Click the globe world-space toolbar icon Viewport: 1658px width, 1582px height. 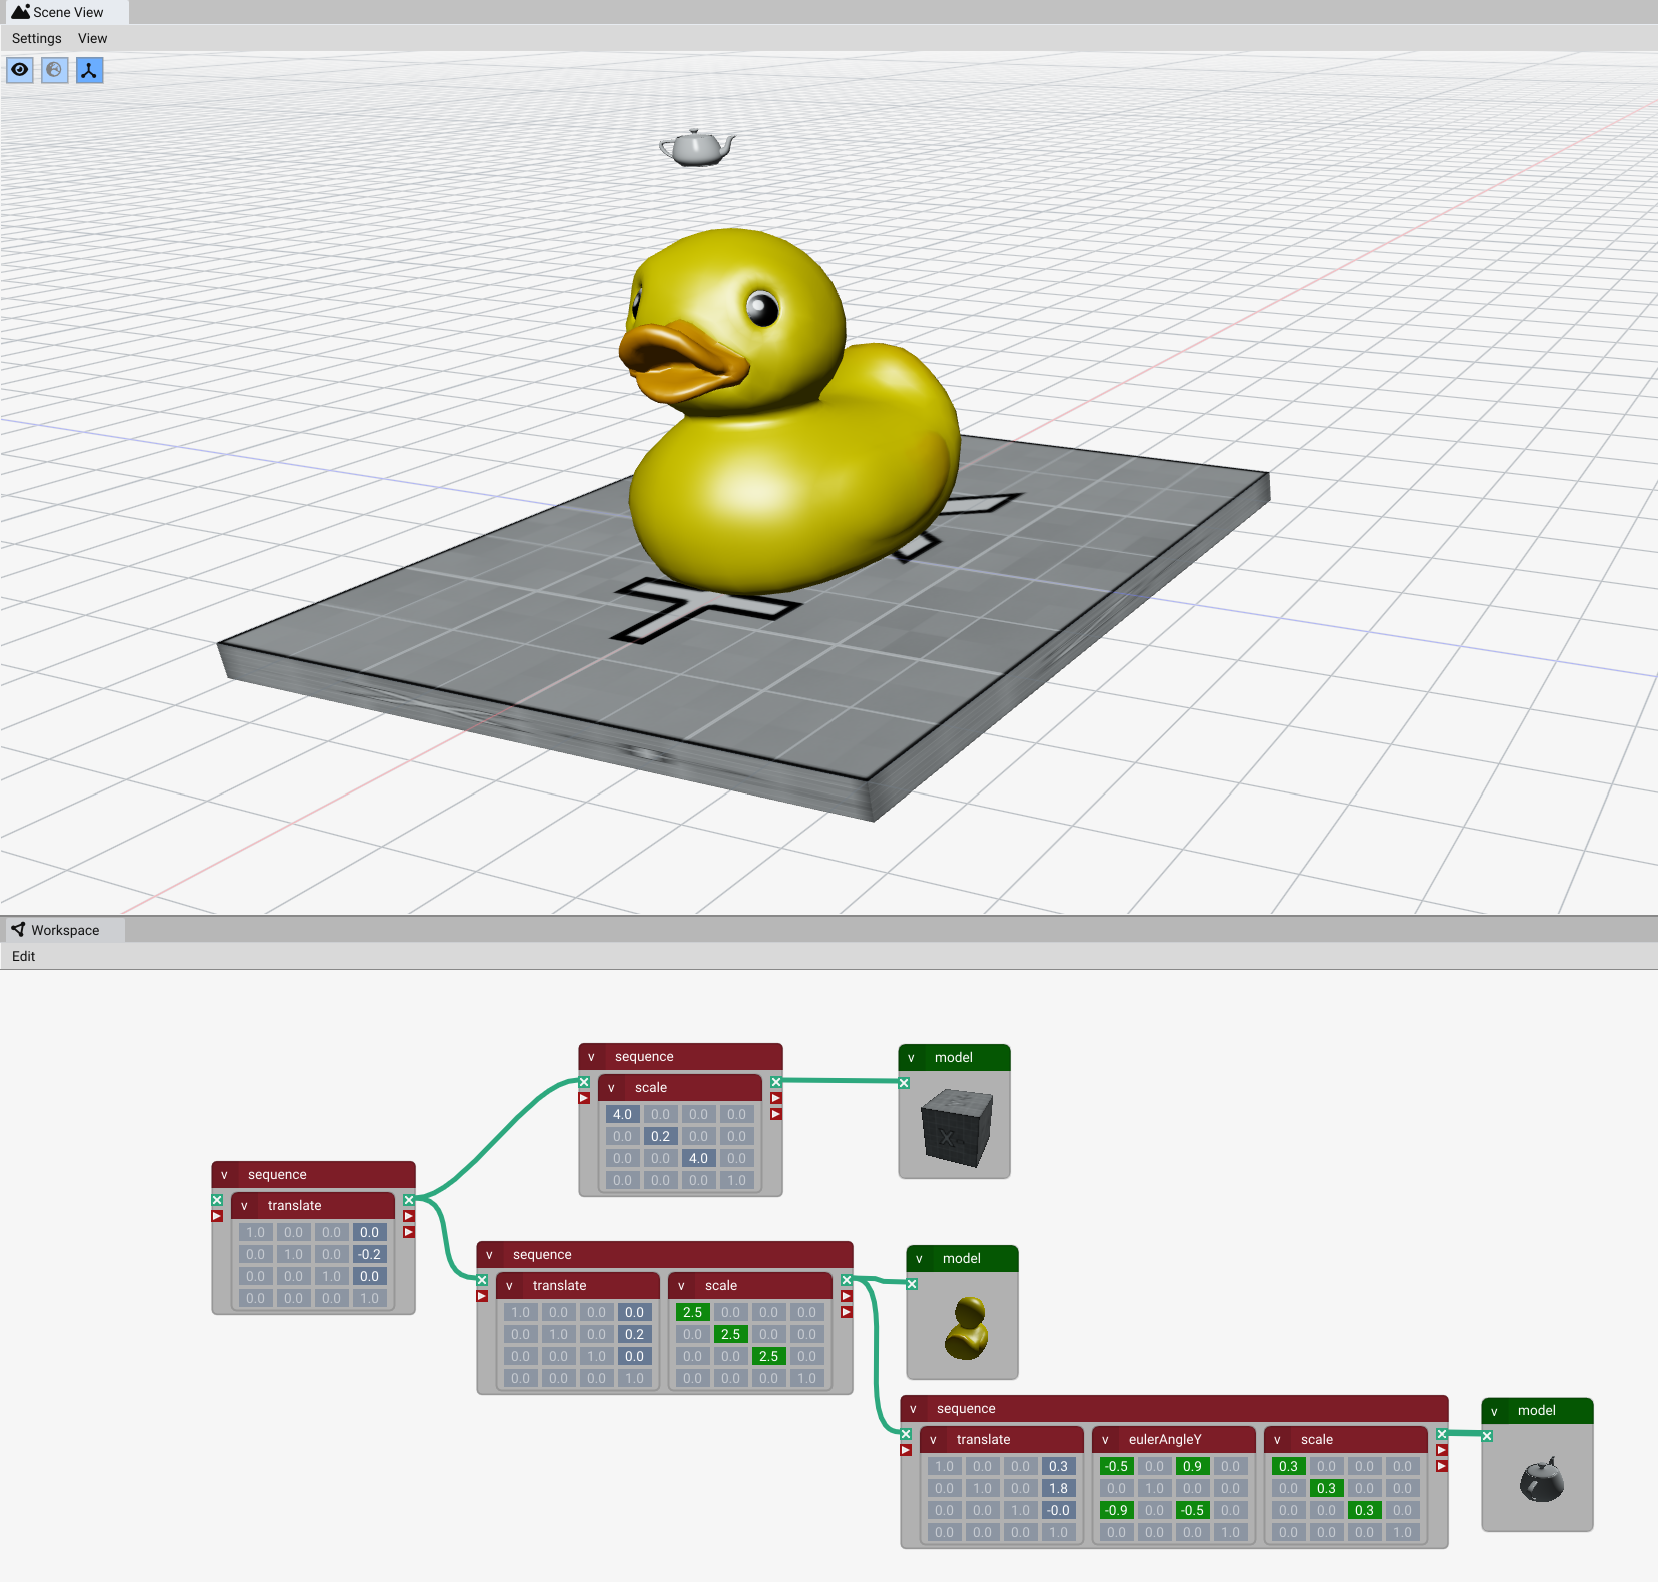coord(54,70)
